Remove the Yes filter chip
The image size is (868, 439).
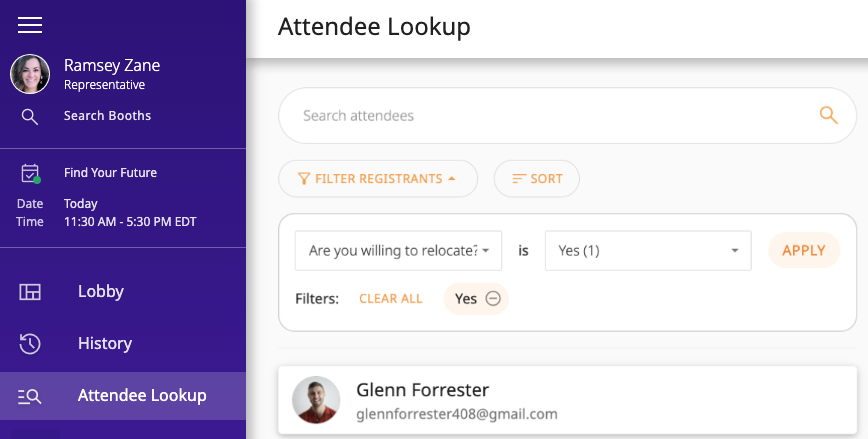point(493,298)
